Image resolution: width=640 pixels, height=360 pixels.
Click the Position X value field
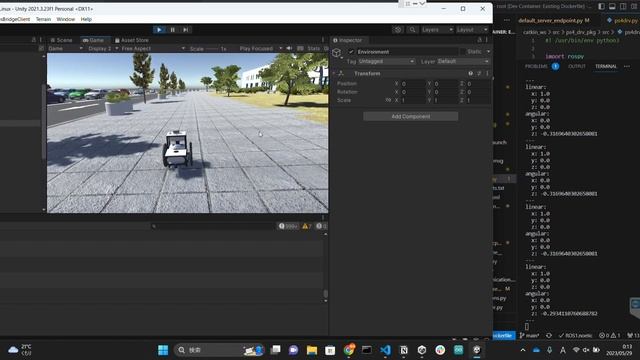tap(413, 84)
